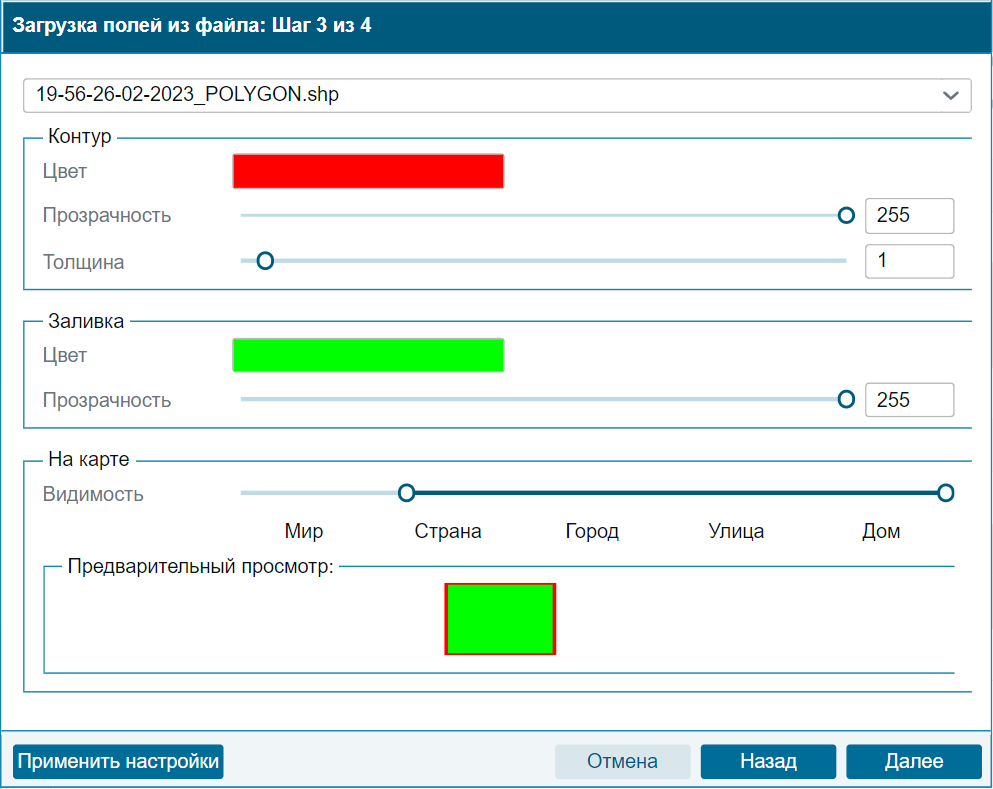
Task: Proceed with the Далее button
Action: pyautogui.click(x=914, y=761)
